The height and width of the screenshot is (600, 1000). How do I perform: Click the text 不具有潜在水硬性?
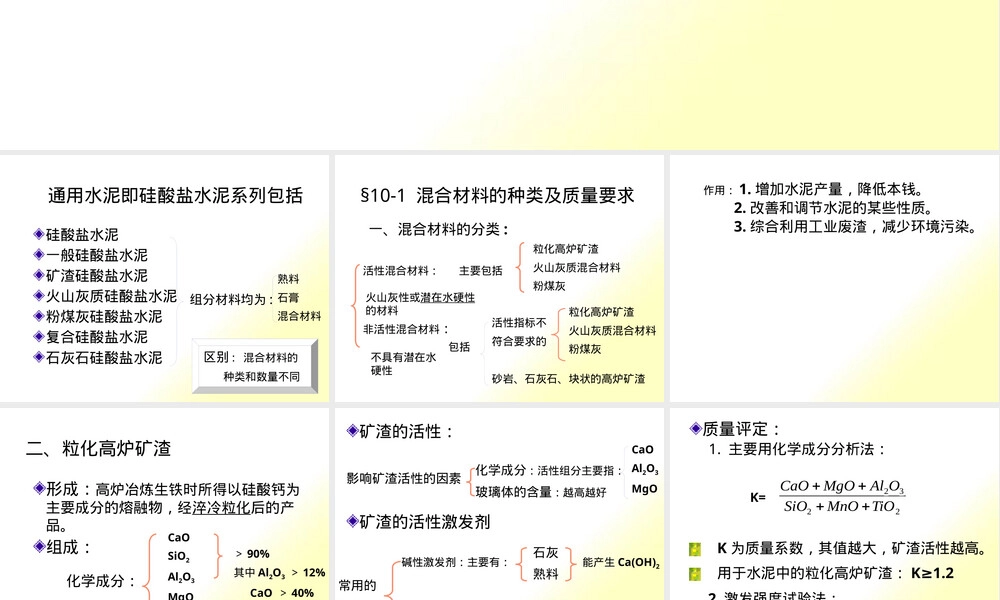[x=404, y=363]
